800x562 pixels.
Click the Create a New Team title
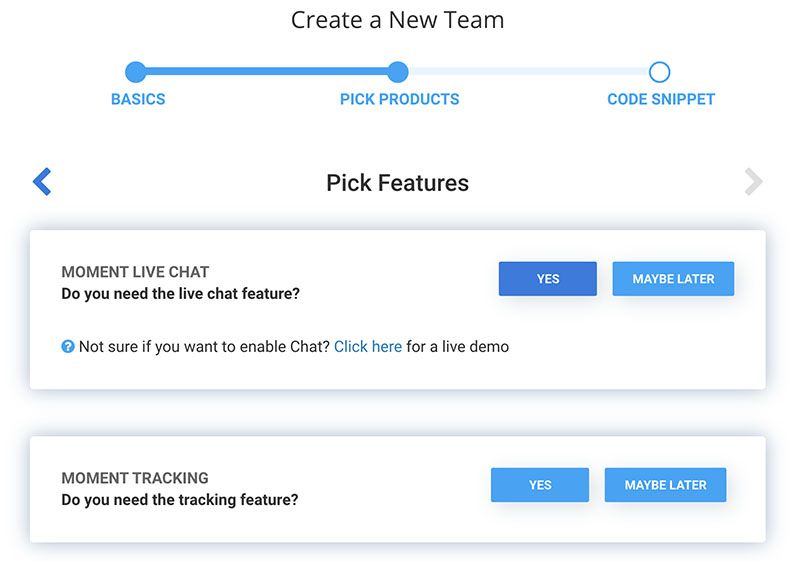(x=398, y=20)
